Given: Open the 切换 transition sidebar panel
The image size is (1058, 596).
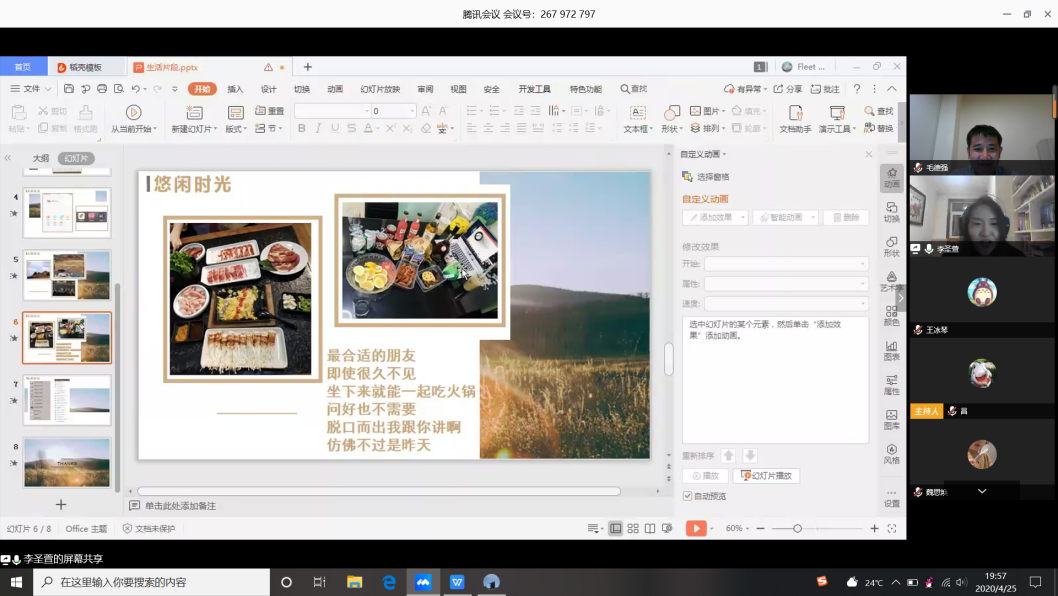Looking at the screenshot, I should point(891,211).
